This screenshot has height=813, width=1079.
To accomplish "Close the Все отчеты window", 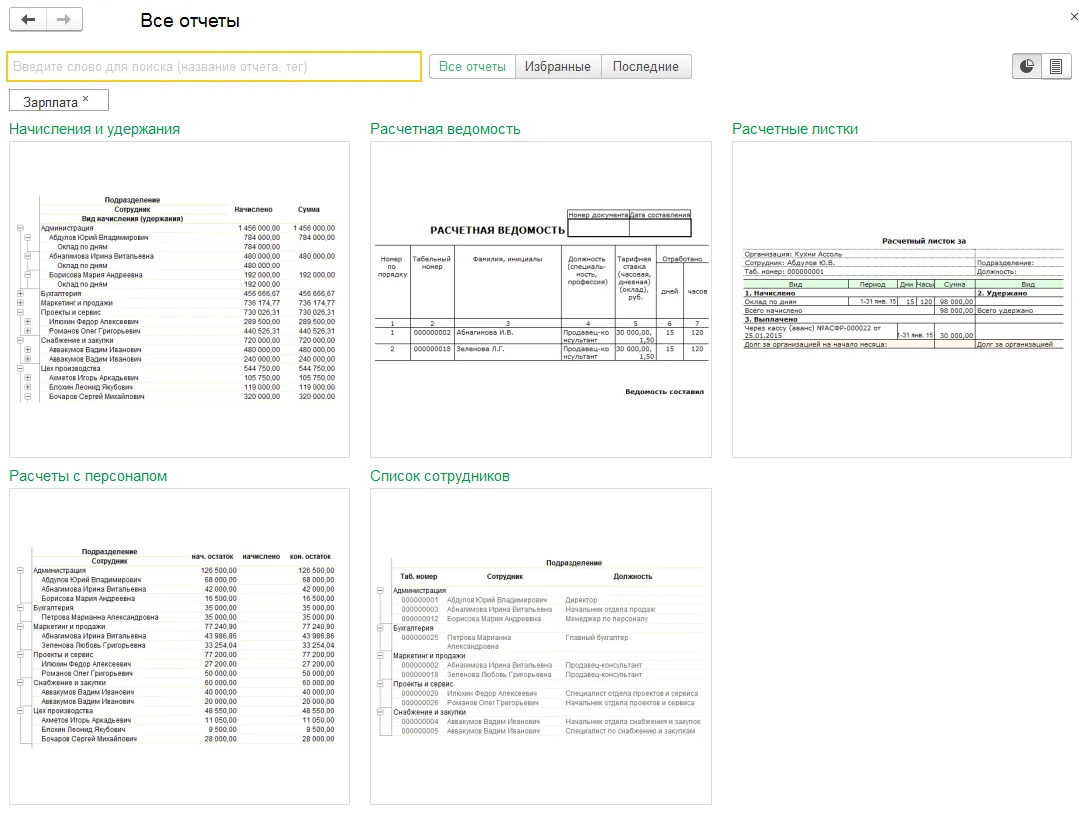I will click(x=1074, y=16).
